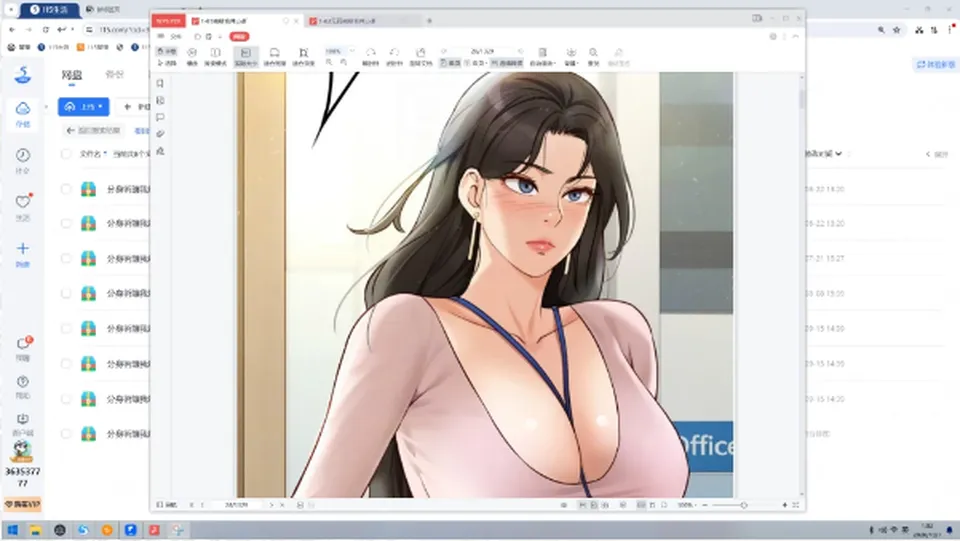Click the back-to-previous-folder button
Viewport: 960px width, 541px height.
[94, 130]
